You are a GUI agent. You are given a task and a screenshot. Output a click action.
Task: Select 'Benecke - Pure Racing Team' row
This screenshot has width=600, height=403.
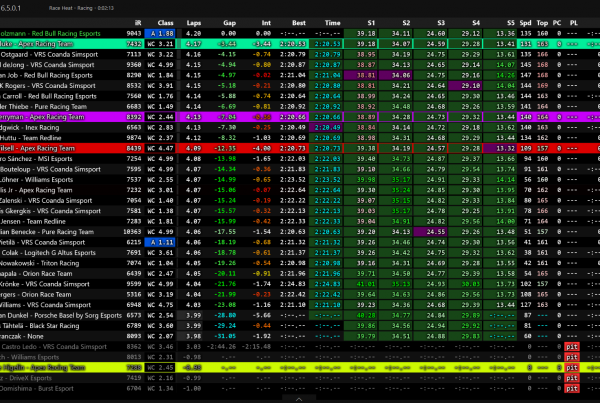300,232
